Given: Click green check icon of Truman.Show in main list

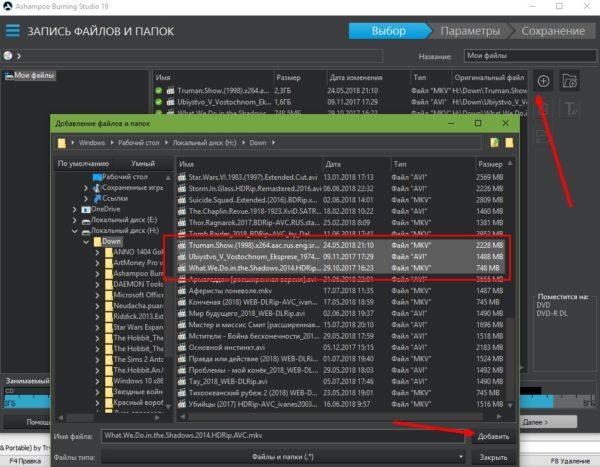Looking at the screenshot, I should 159,91.
